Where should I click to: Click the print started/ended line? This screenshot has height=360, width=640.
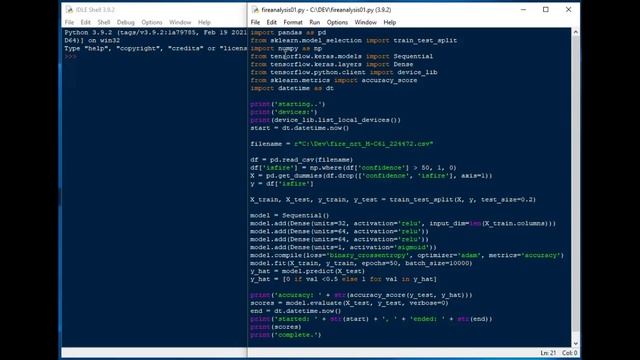pyautogui.click(x=371, y=319)
